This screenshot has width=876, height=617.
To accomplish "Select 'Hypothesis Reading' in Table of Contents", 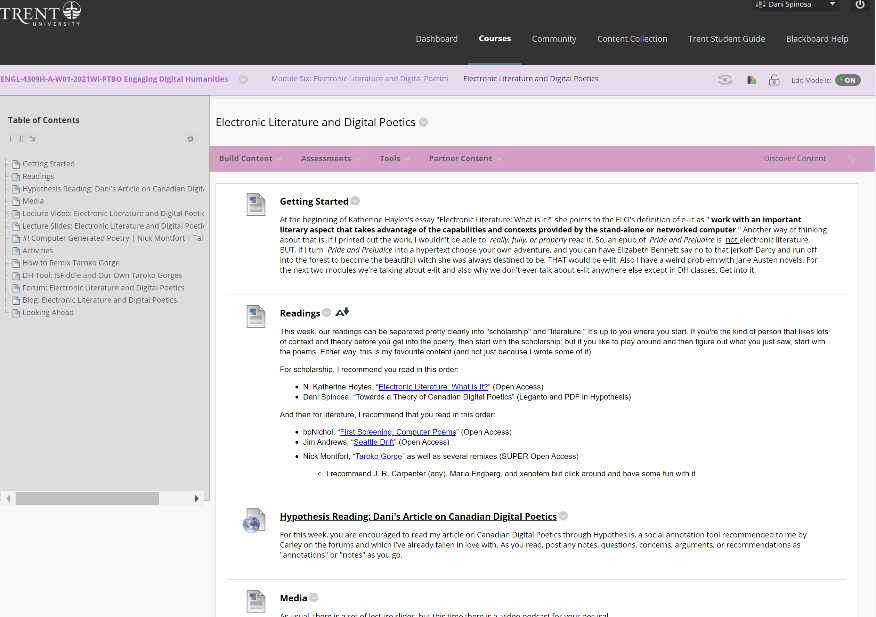I will (x=113, y=189).
